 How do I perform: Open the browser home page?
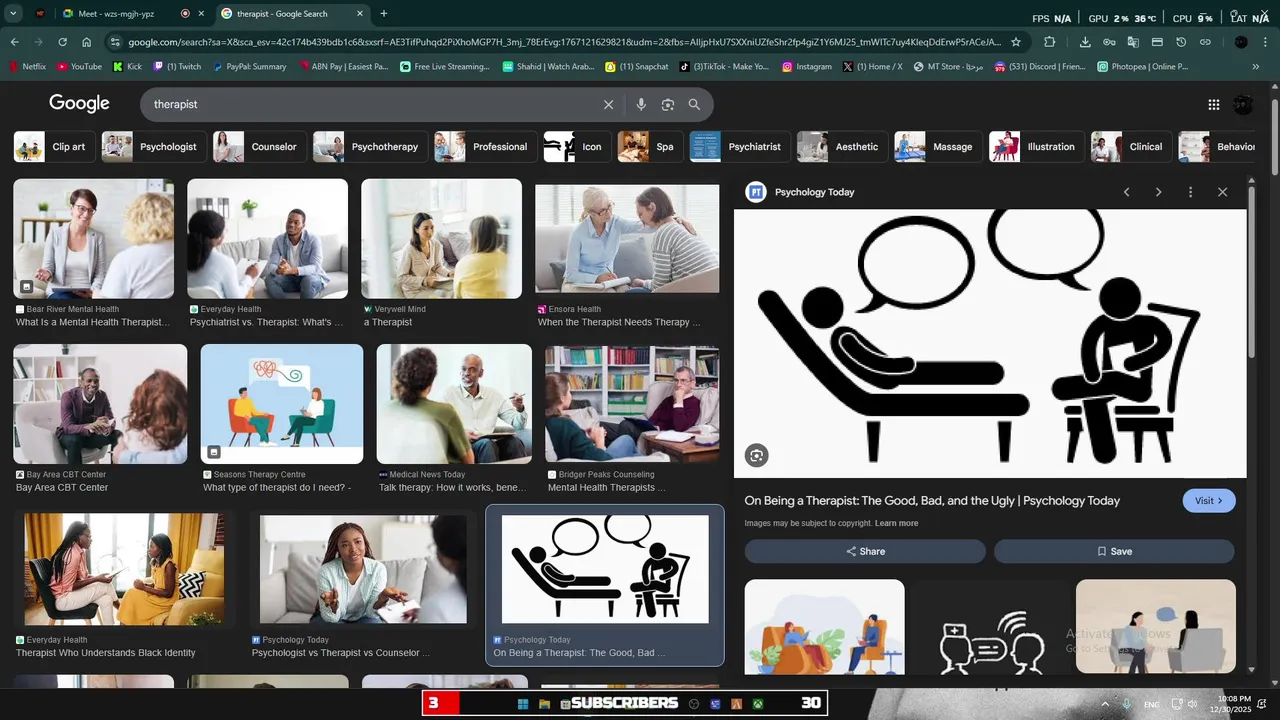87,42
